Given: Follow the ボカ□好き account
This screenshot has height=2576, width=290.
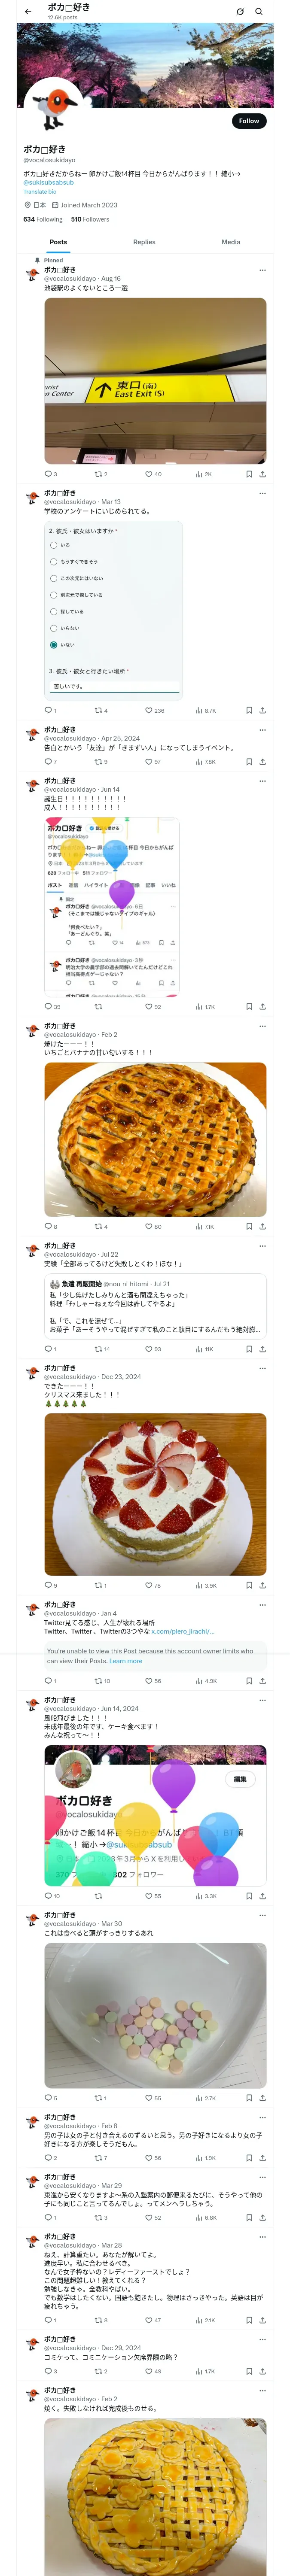Looking at the screenshot, I should (x=249, y=121).
